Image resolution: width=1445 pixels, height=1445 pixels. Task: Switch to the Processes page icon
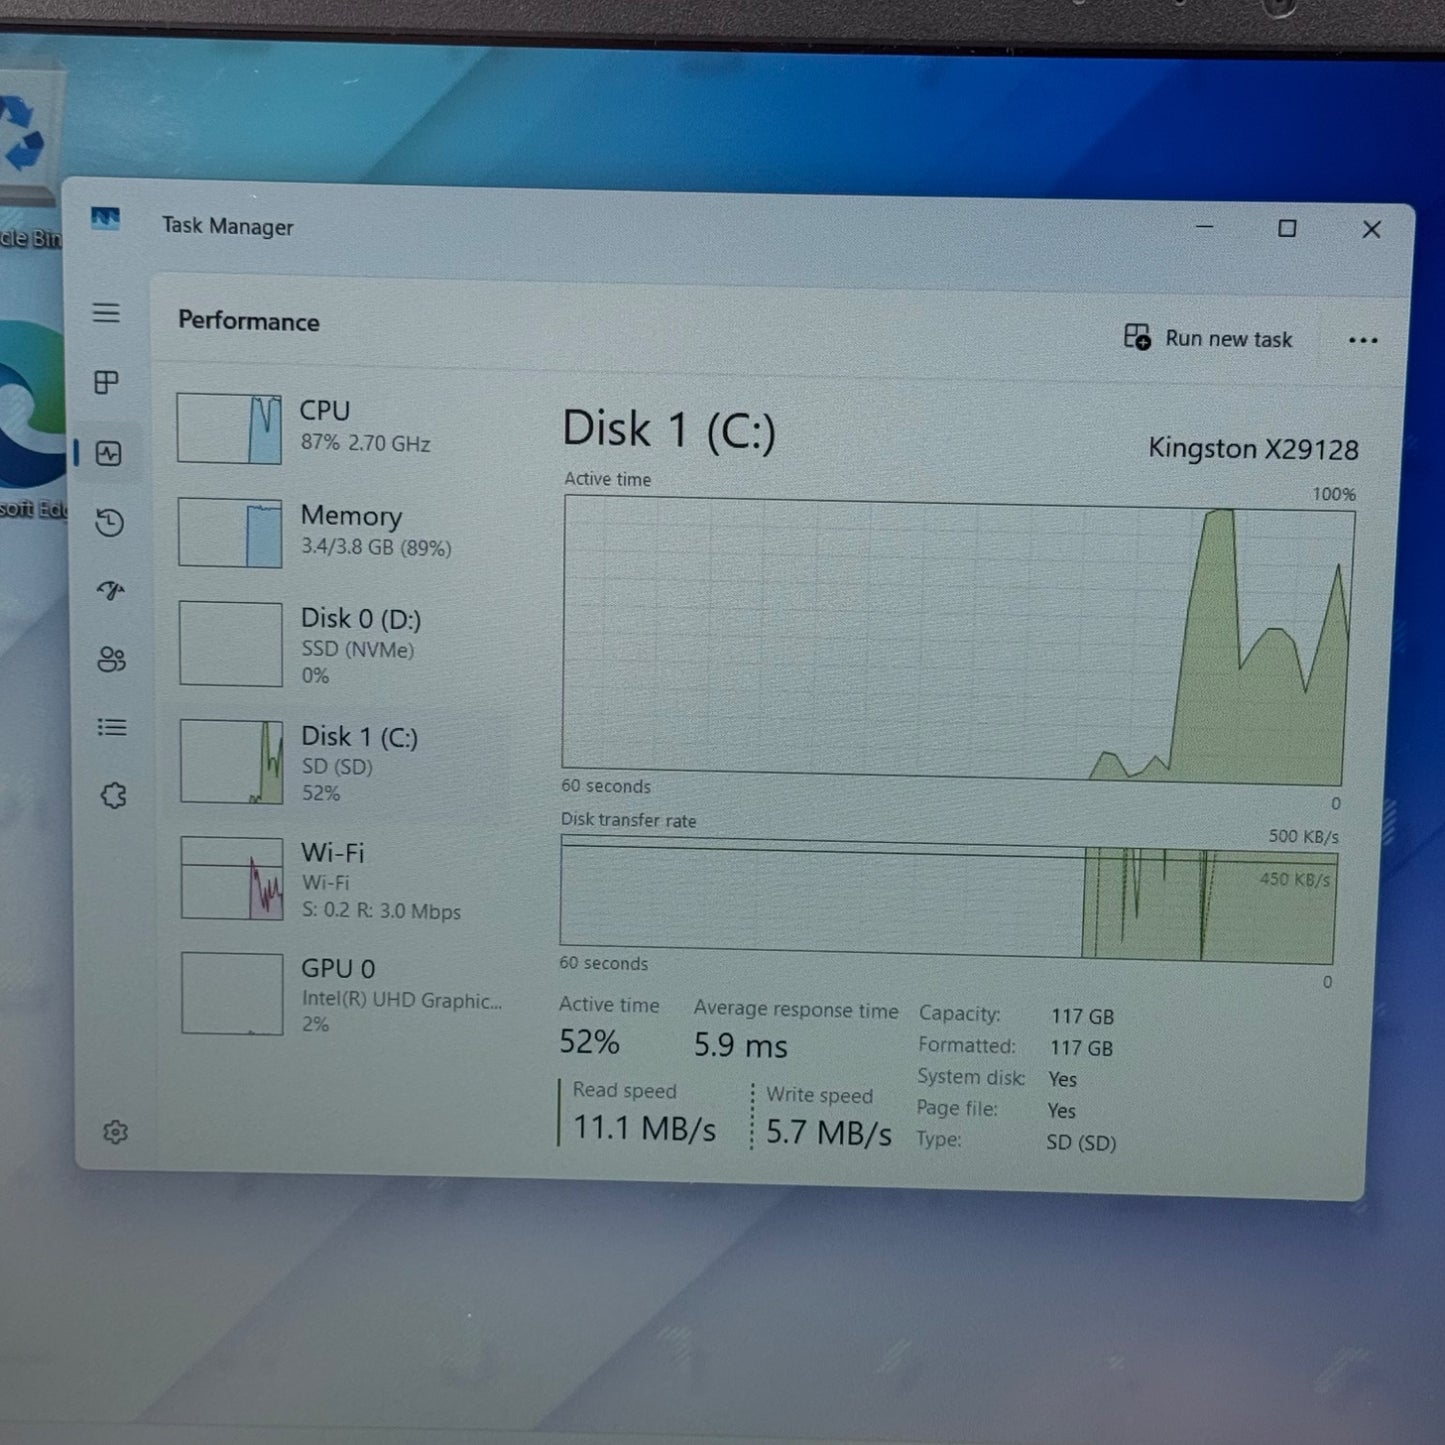[106, 382]
